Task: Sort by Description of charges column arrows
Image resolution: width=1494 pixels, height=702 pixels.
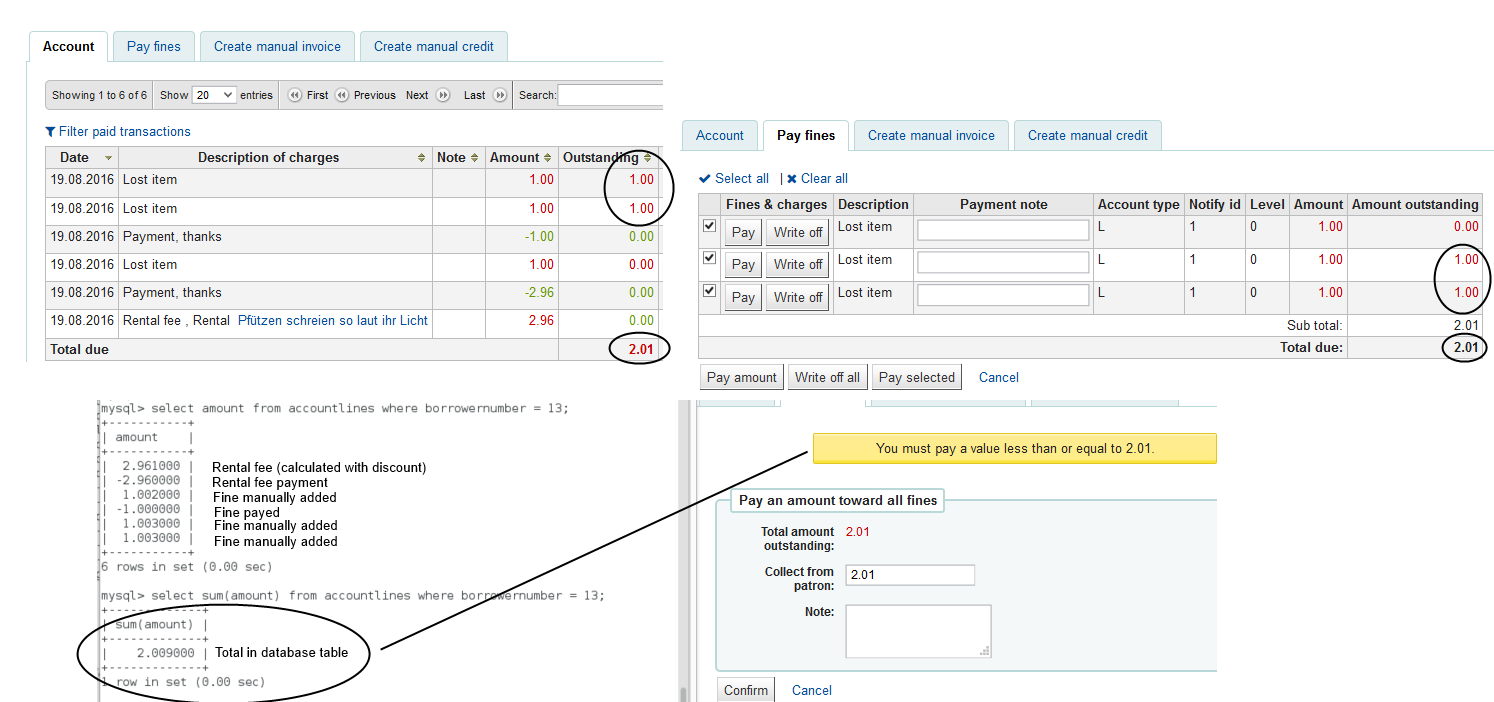Action: click(421, 158)
